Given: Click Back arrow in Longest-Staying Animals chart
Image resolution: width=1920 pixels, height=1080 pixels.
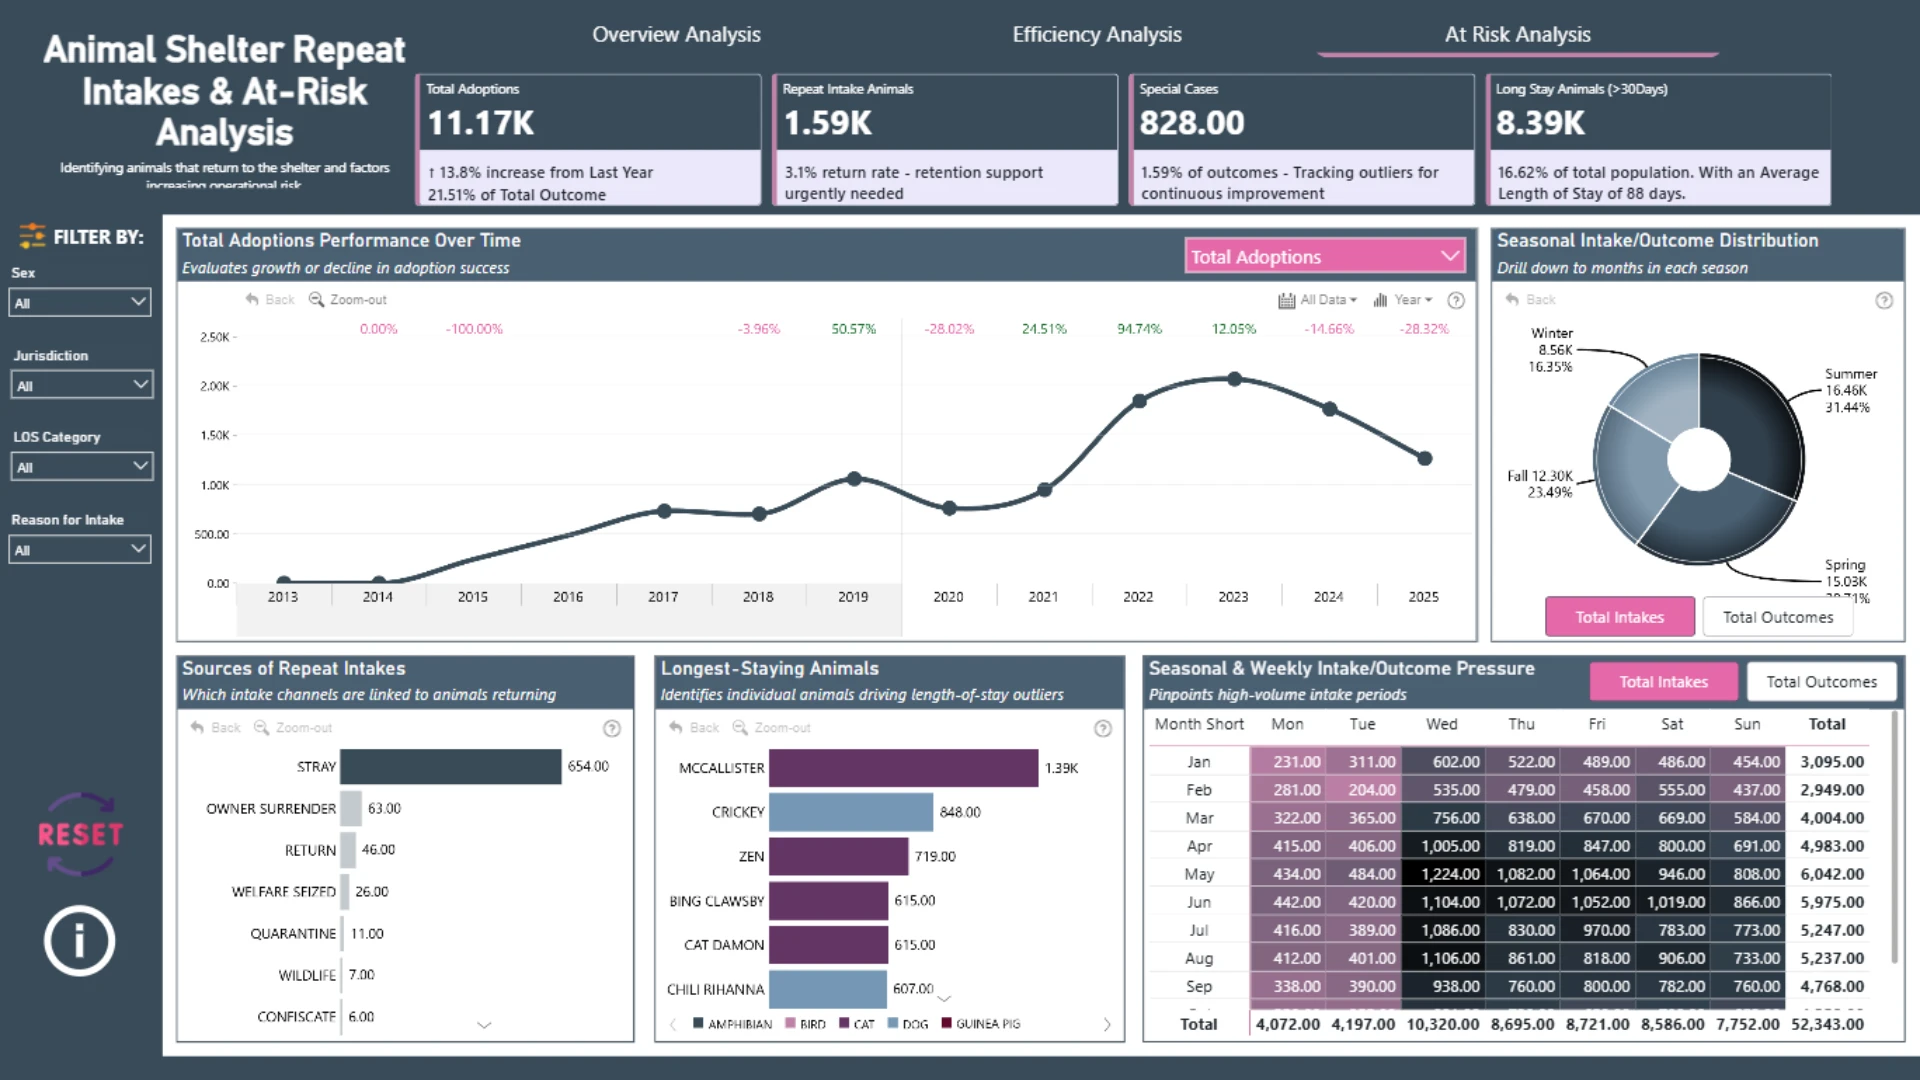Looking at the screenshot, I should (694, 728).
